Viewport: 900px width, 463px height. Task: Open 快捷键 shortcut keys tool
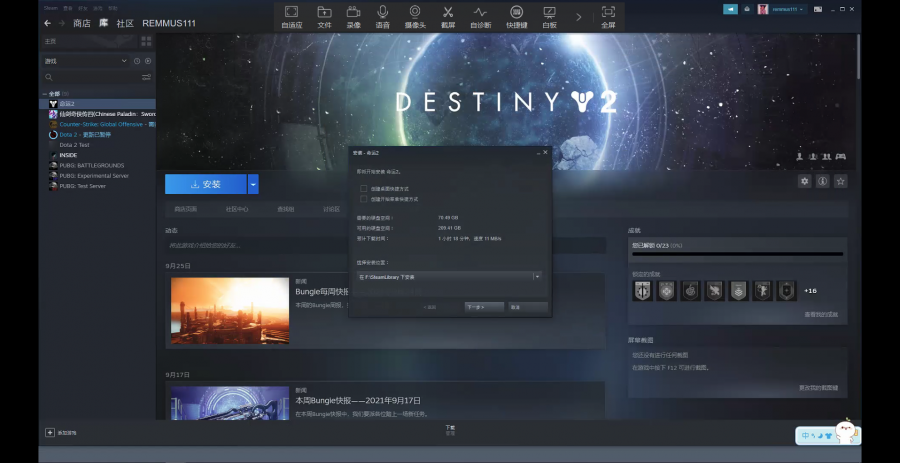coord(517,17)
